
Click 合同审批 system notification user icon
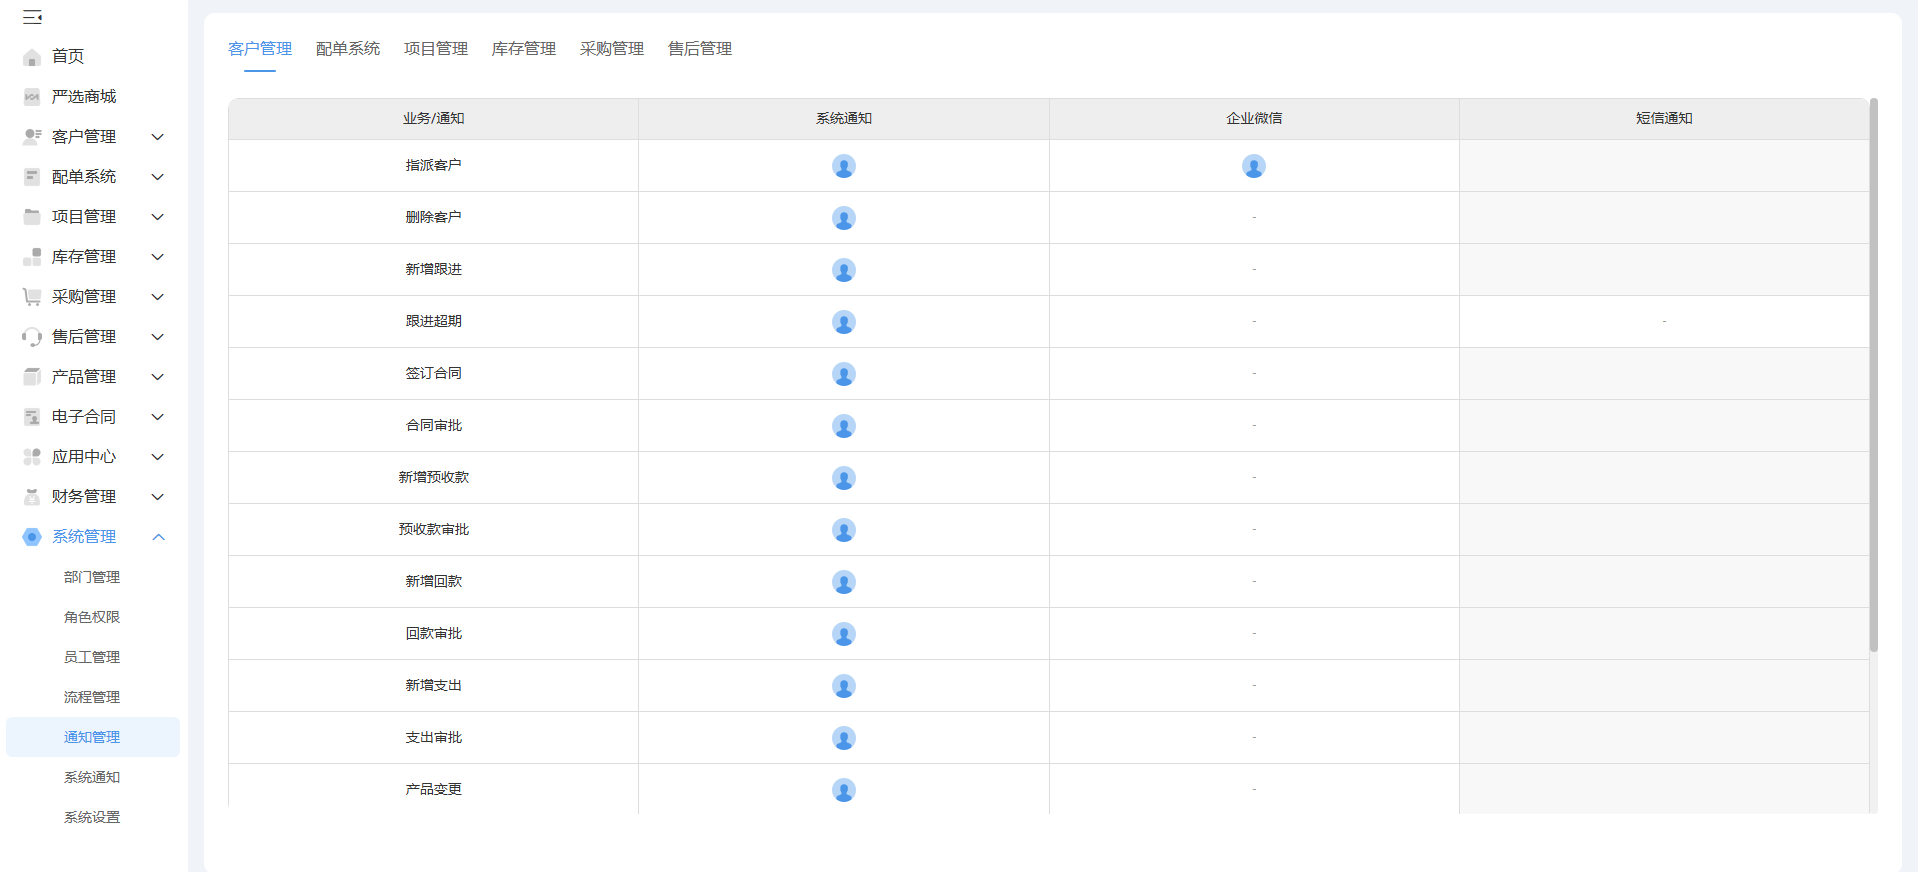844,426
